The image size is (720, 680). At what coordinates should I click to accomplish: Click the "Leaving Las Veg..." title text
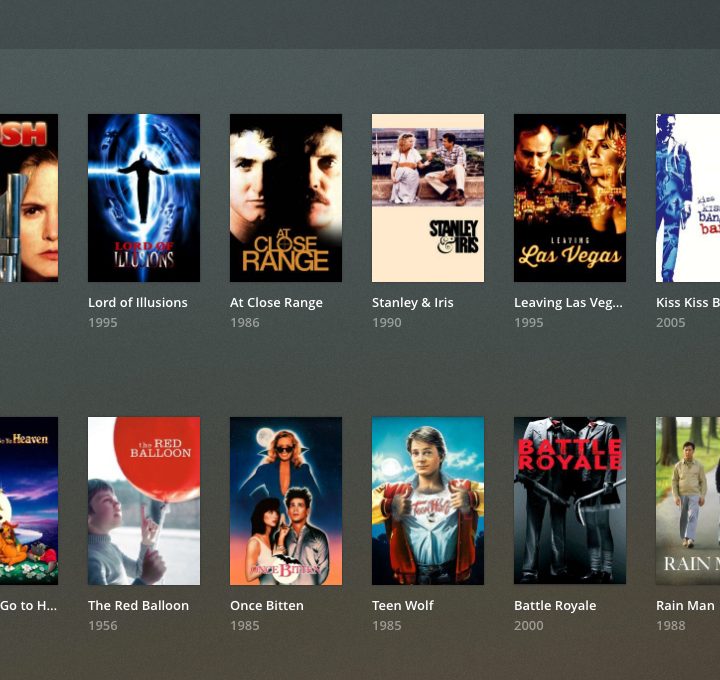568,303
